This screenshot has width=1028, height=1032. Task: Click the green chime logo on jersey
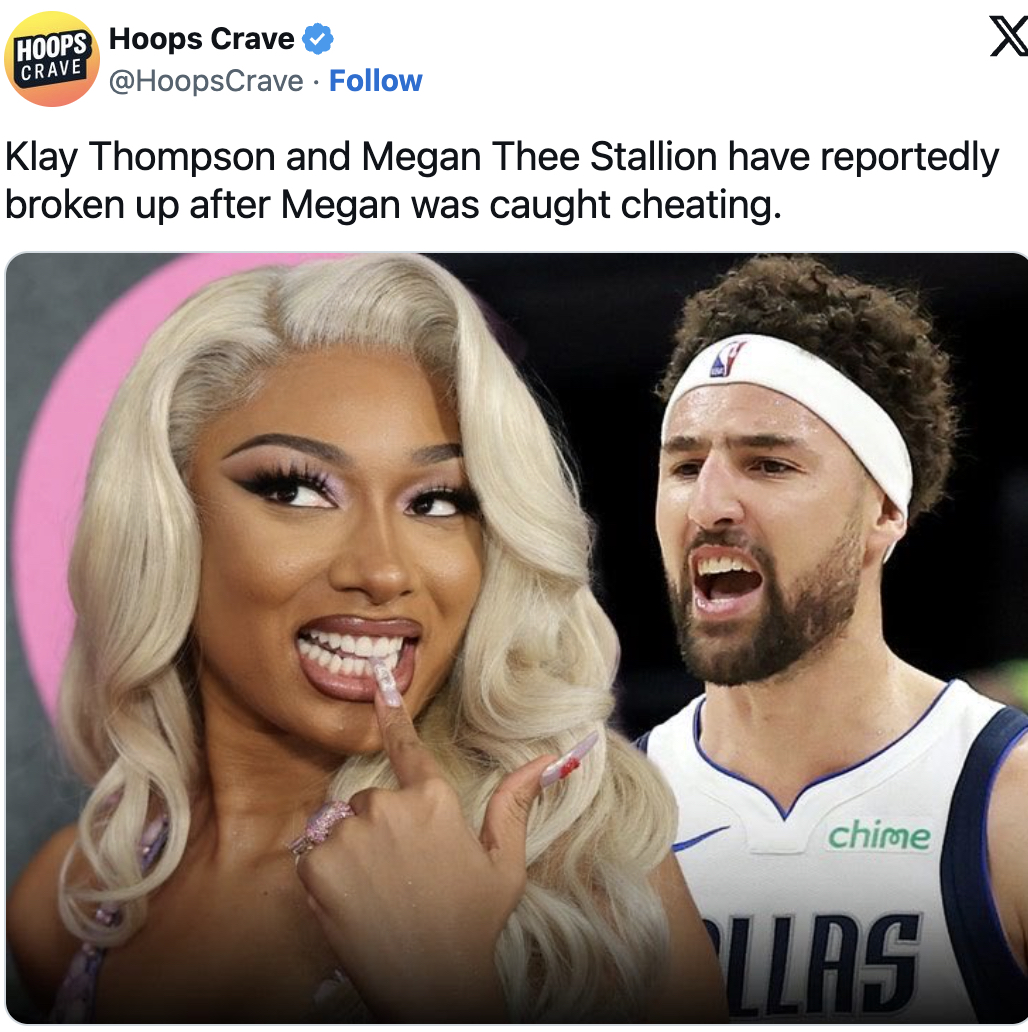click(x=879, y=836)
